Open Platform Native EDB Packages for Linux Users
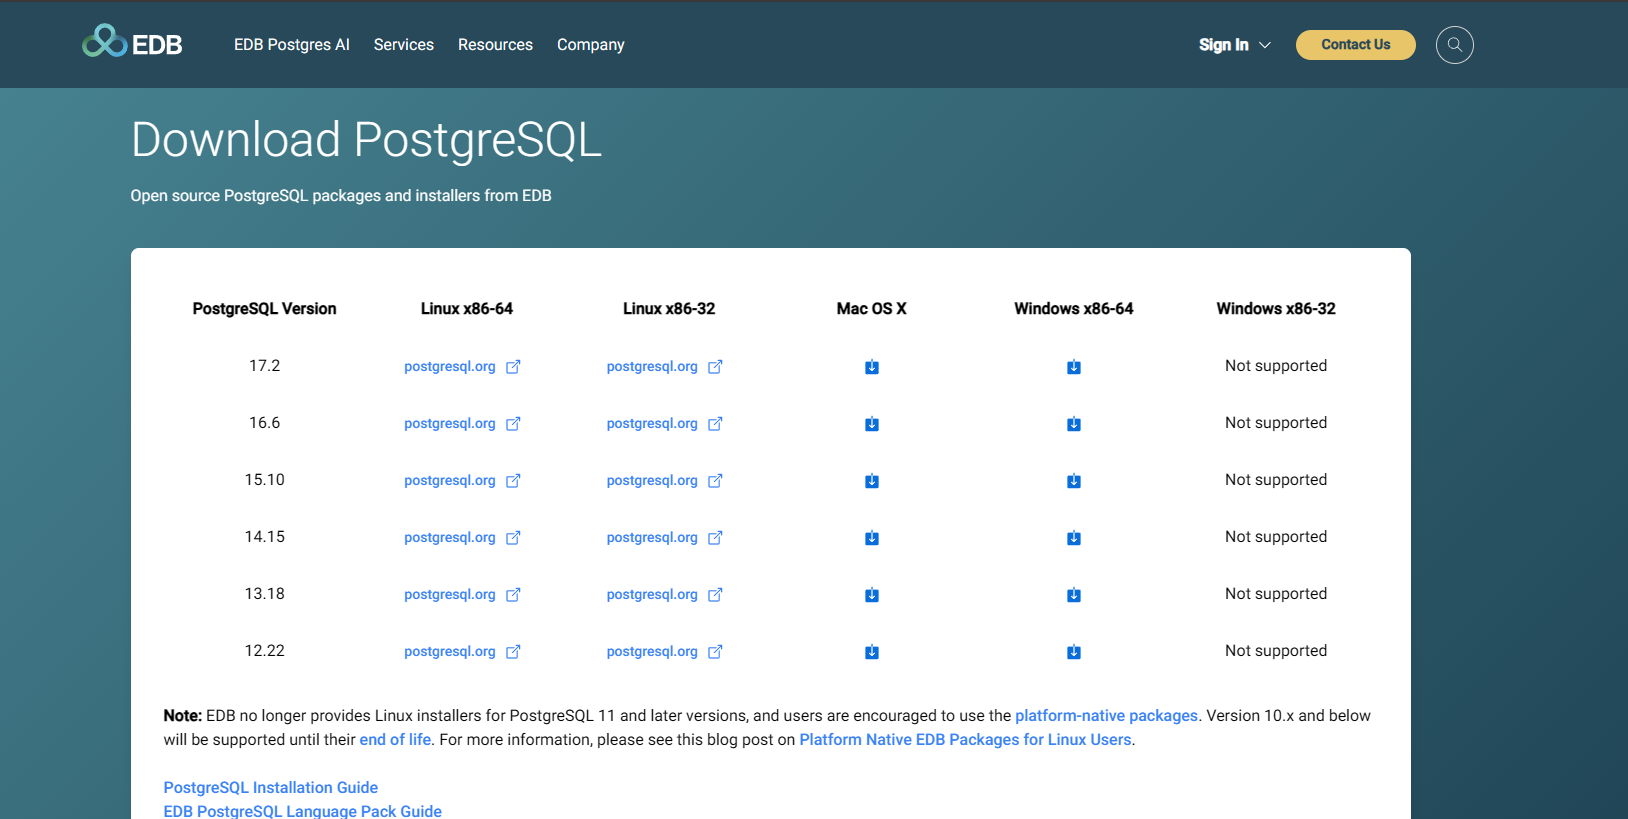This screenshot has width=1628, height=819. click(x=965, y=740)
